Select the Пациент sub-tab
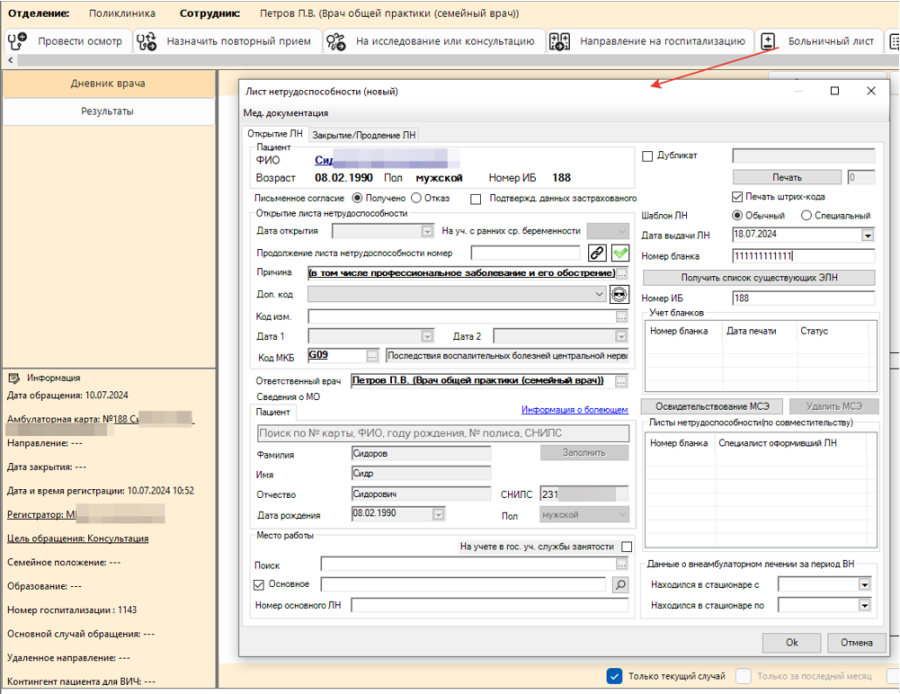900x694 pixels. pyautogui.click(x=273, y=412)
